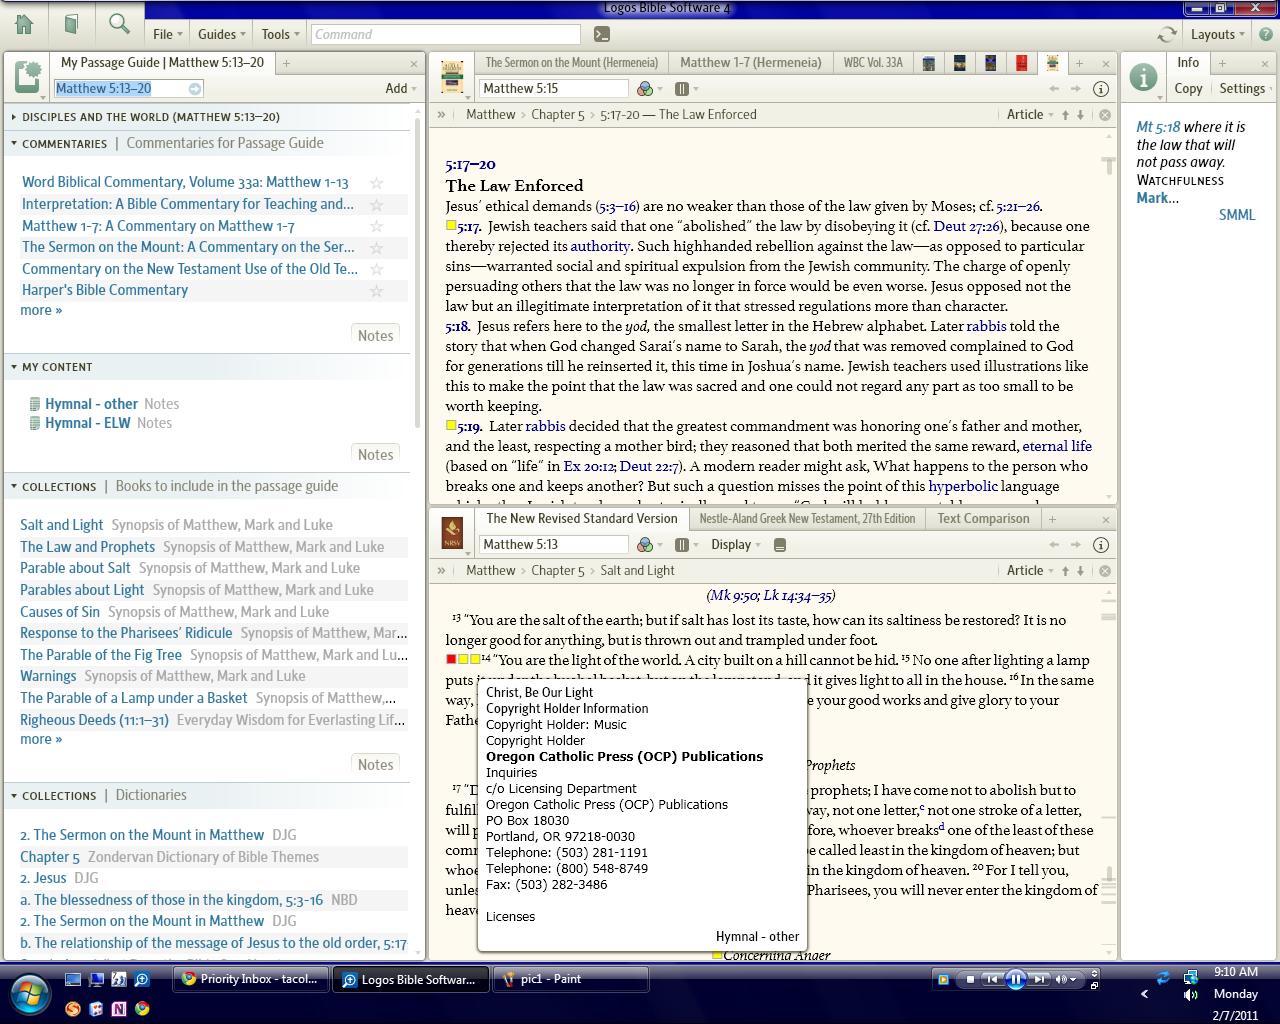Open the Add dropdown in Passage Guide
The image size is (1280, 1024).
coord(401,88)
